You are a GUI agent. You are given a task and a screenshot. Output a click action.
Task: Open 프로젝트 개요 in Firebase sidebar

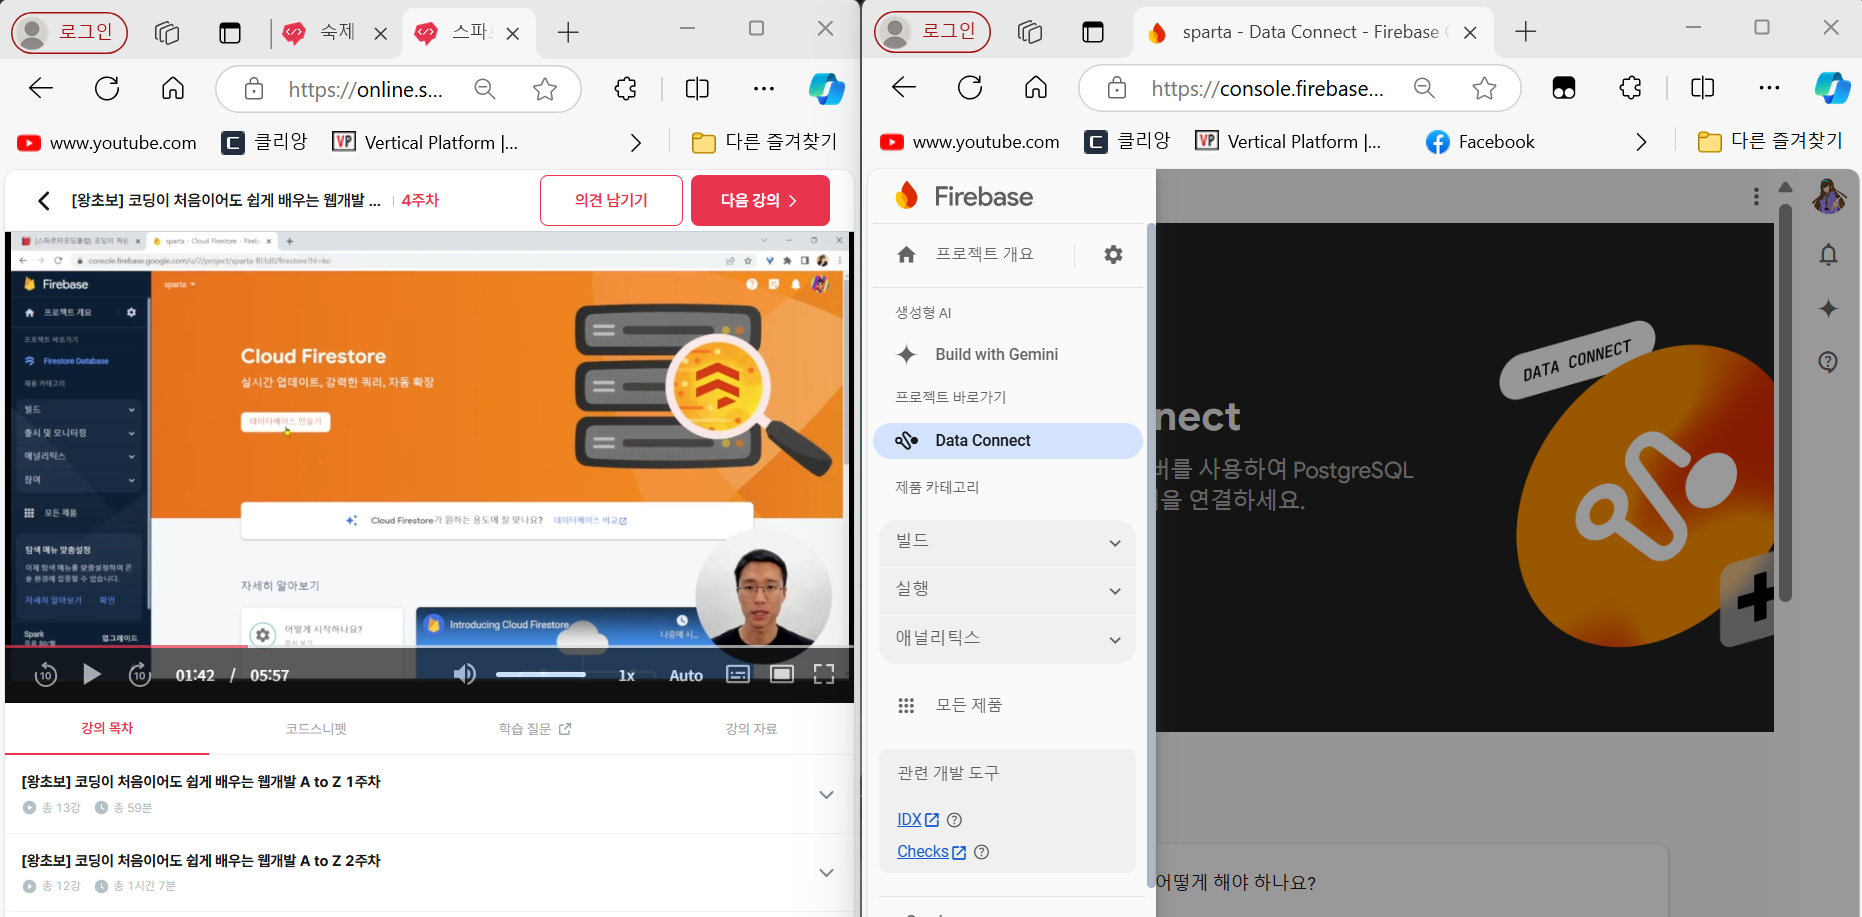[966, 254]
